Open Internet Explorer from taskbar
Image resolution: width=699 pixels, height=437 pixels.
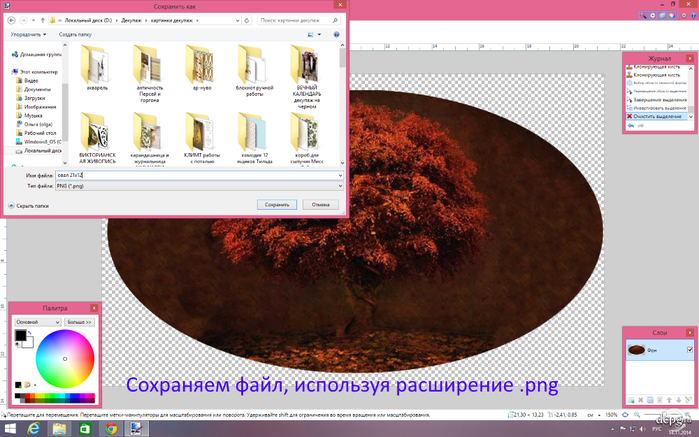coord(33,429)
